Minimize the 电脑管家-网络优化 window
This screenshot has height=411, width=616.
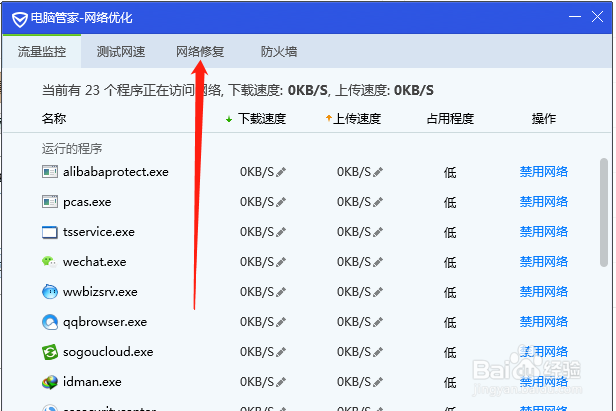coord(575,17)
